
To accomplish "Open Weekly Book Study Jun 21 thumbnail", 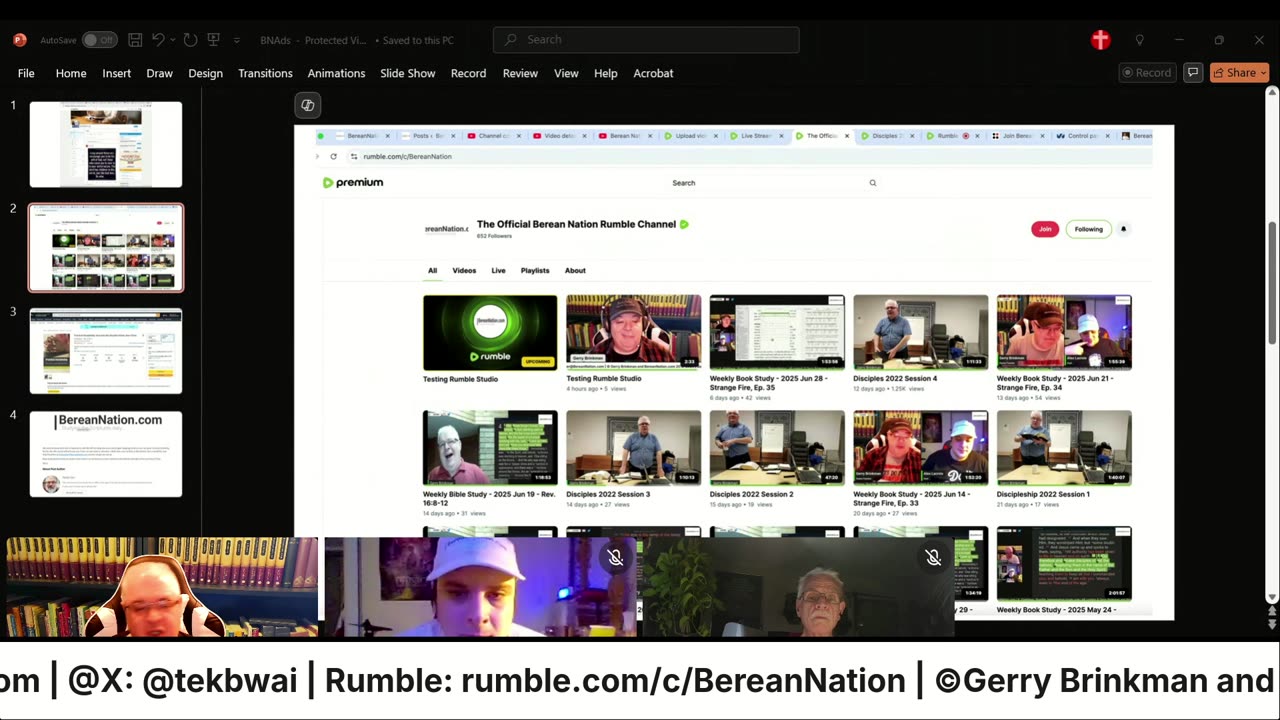I will [1064, 332].
